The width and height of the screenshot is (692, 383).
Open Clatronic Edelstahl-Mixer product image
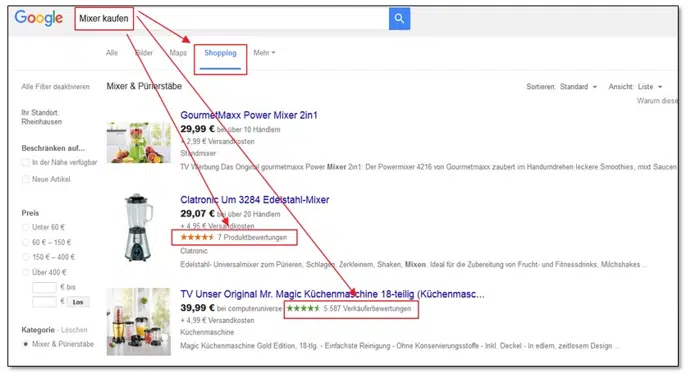point(139,227)
